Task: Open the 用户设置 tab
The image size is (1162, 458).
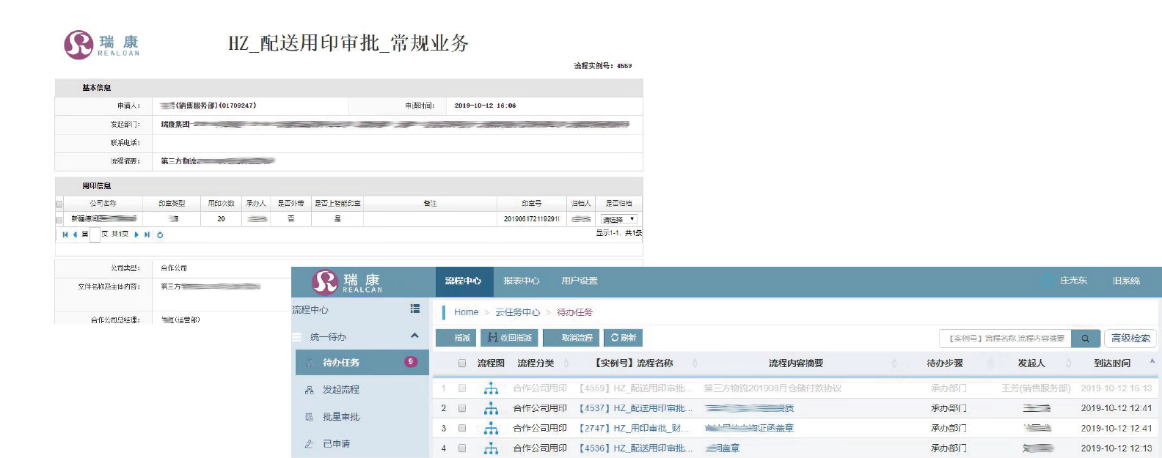Action: [579, 281]
